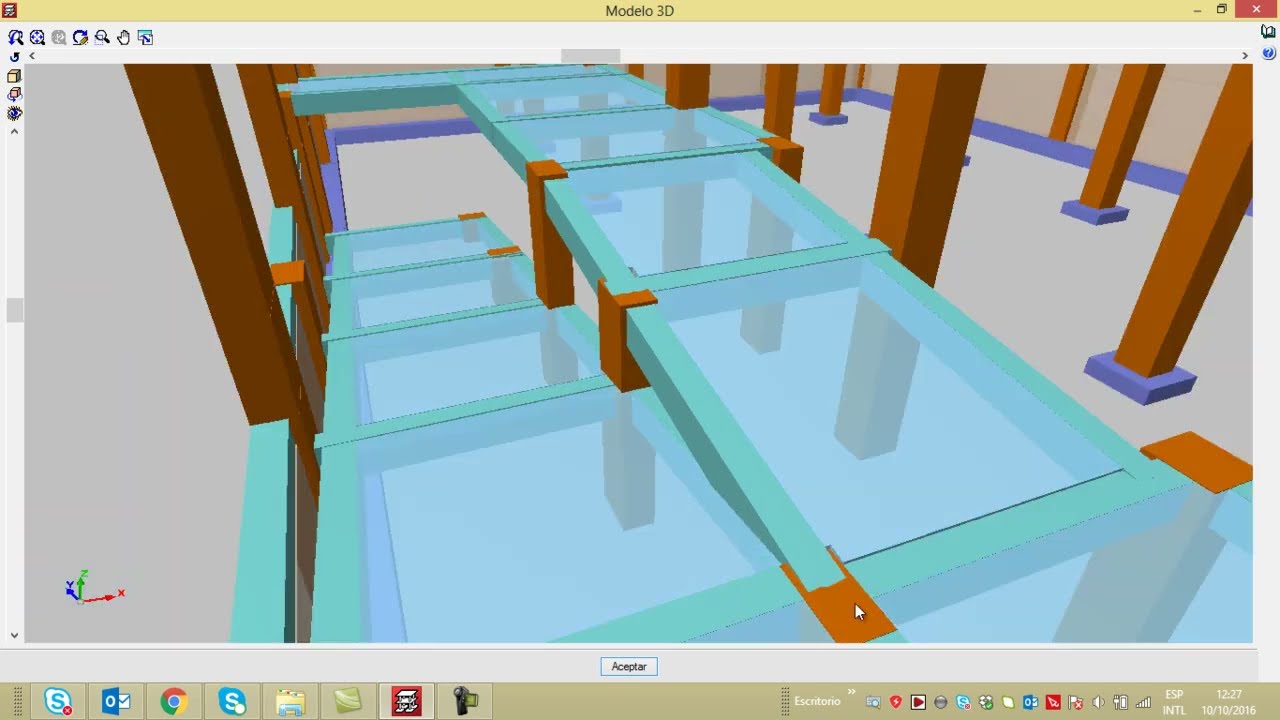Click the blue question mark help icon

1268,53
